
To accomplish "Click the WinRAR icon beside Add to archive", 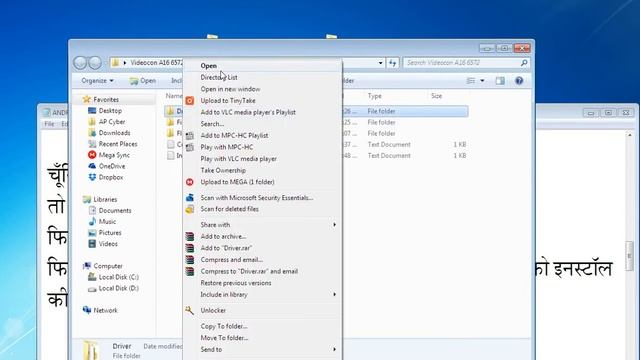I will point(189,236).
